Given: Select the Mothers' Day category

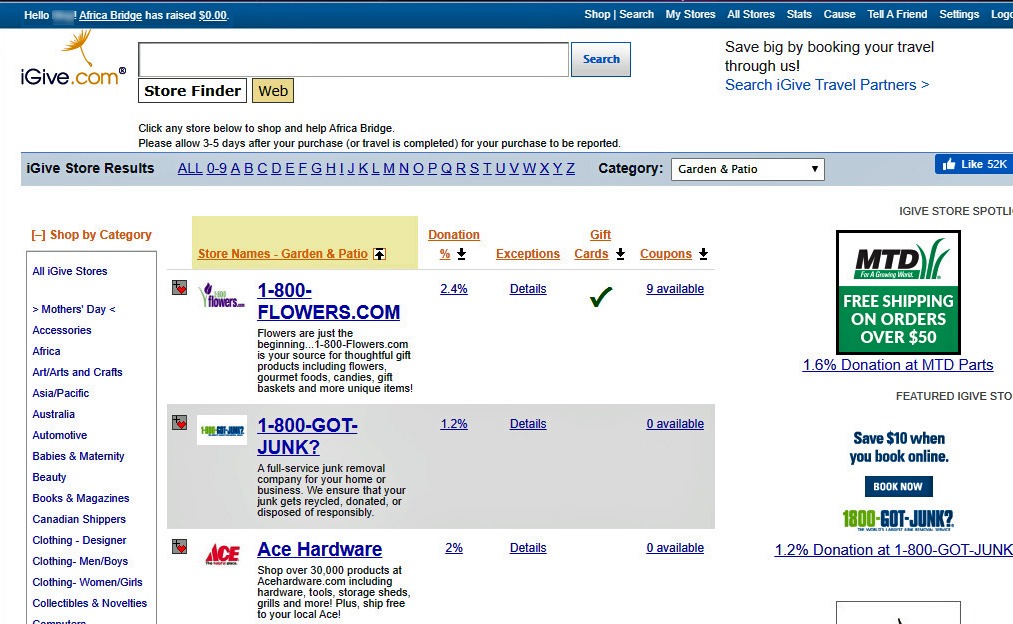Looking at the screenshot, I should (x=74, y=309).
